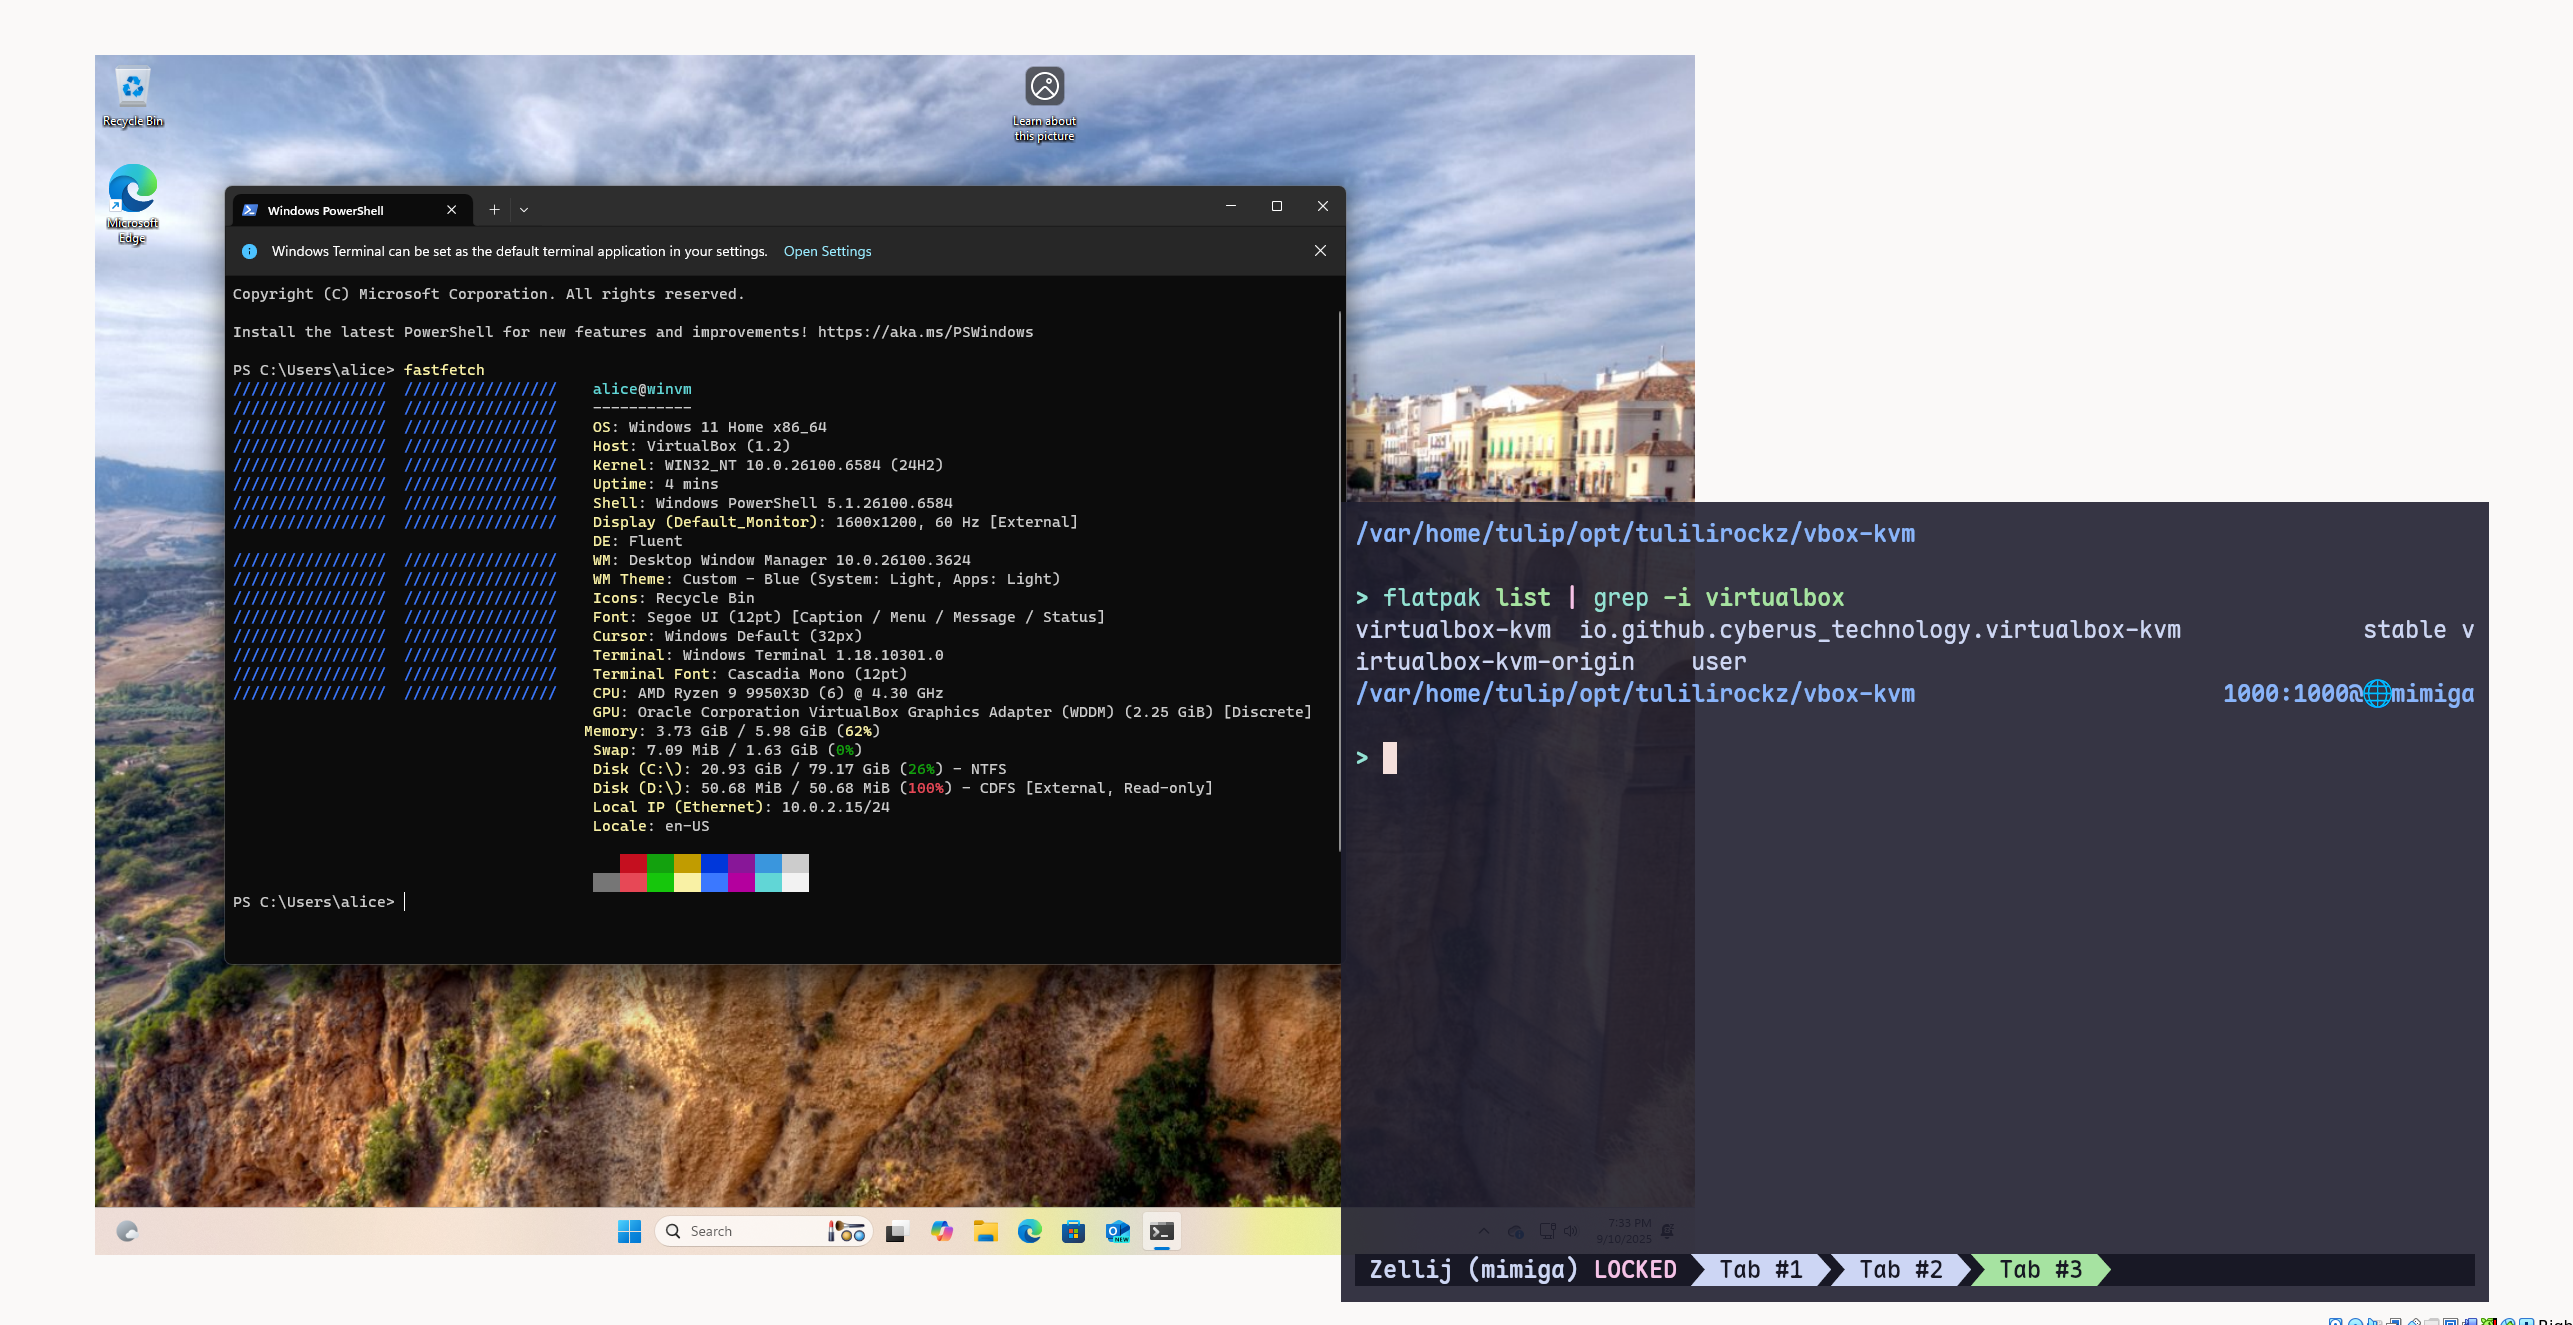The height and width of the screenshot is (1325, 2573).
Task: Open File Explorer in the taskbar
Action: click(x=986, y=1231)
